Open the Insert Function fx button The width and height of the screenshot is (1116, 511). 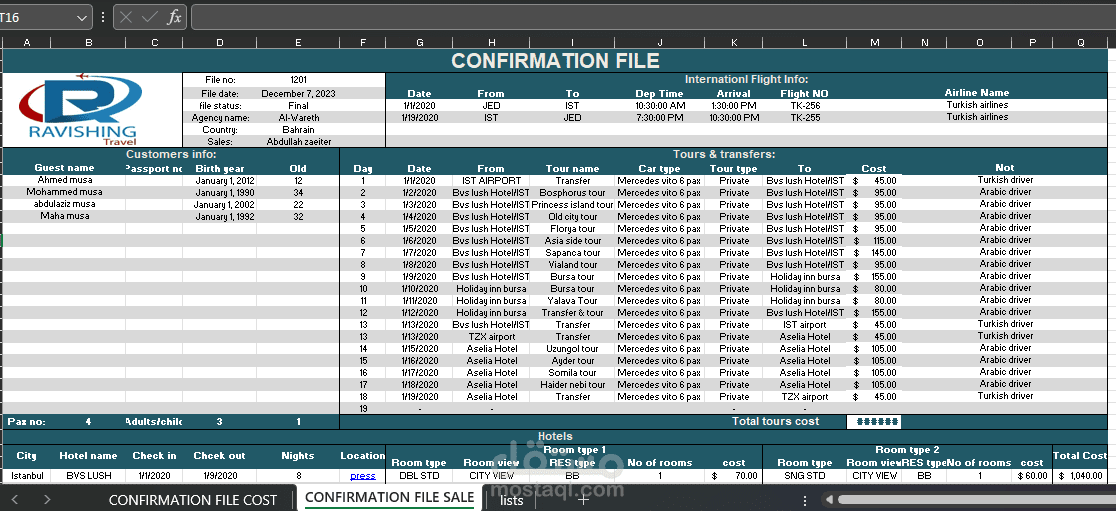pyautogui.click(x=174, y=17)
